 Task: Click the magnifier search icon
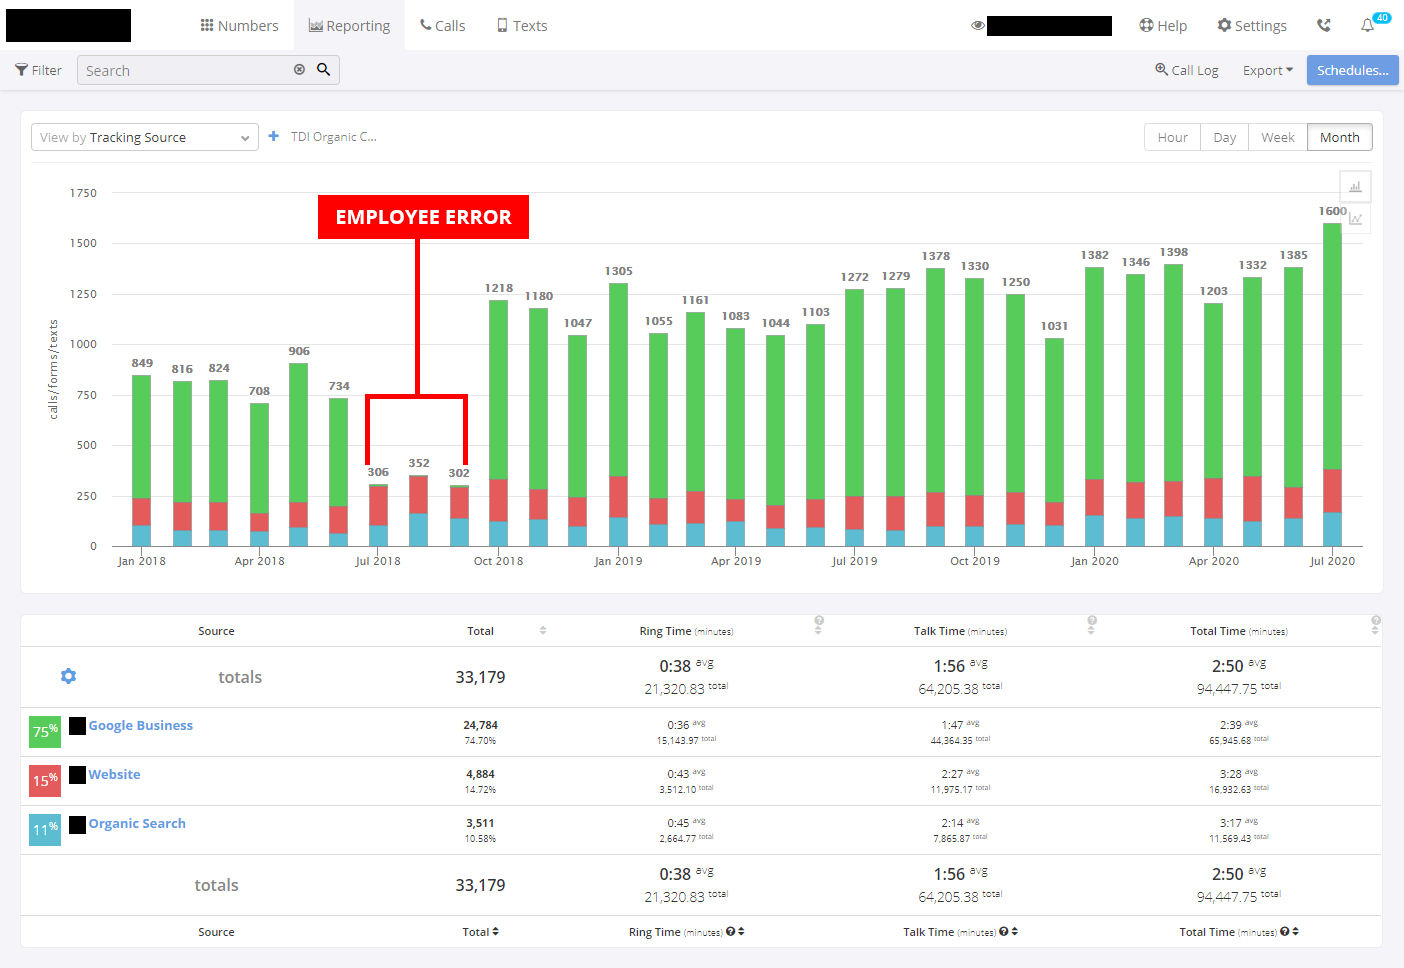coord(324,70)
